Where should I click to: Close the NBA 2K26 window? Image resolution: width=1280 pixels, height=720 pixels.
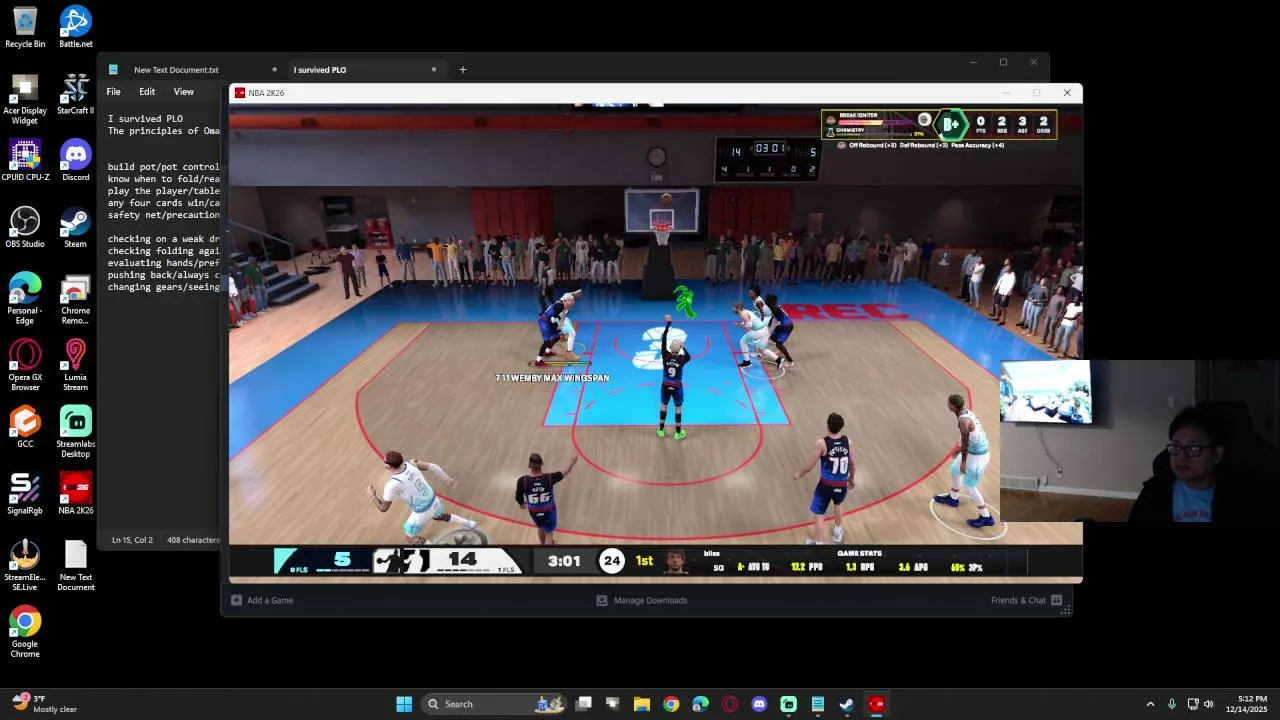click(1067, 93)
